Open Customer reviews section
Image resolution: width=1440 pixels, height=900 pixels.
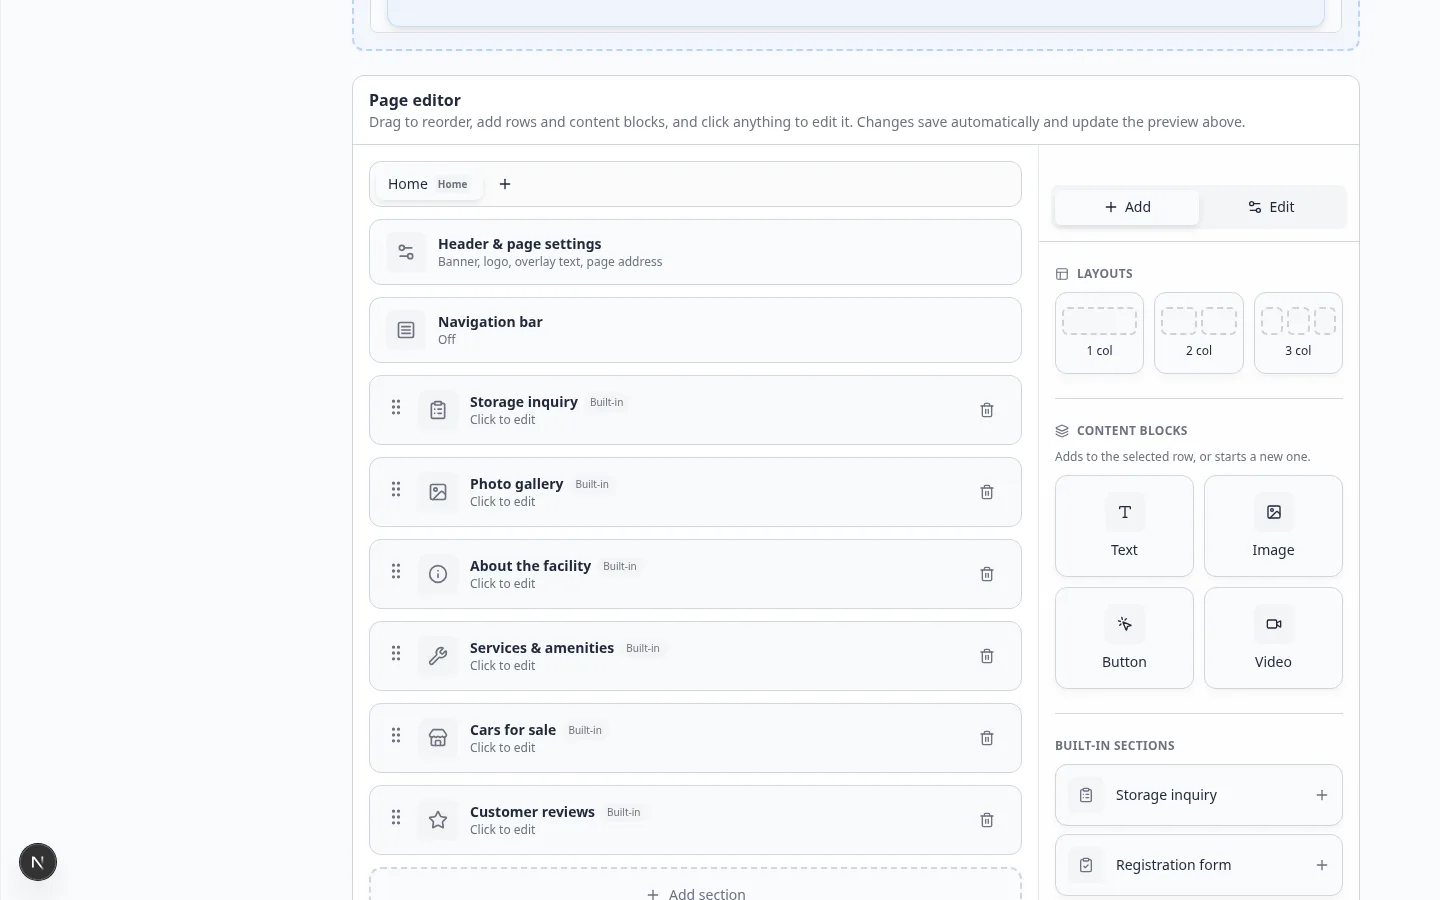click(695, 820)
